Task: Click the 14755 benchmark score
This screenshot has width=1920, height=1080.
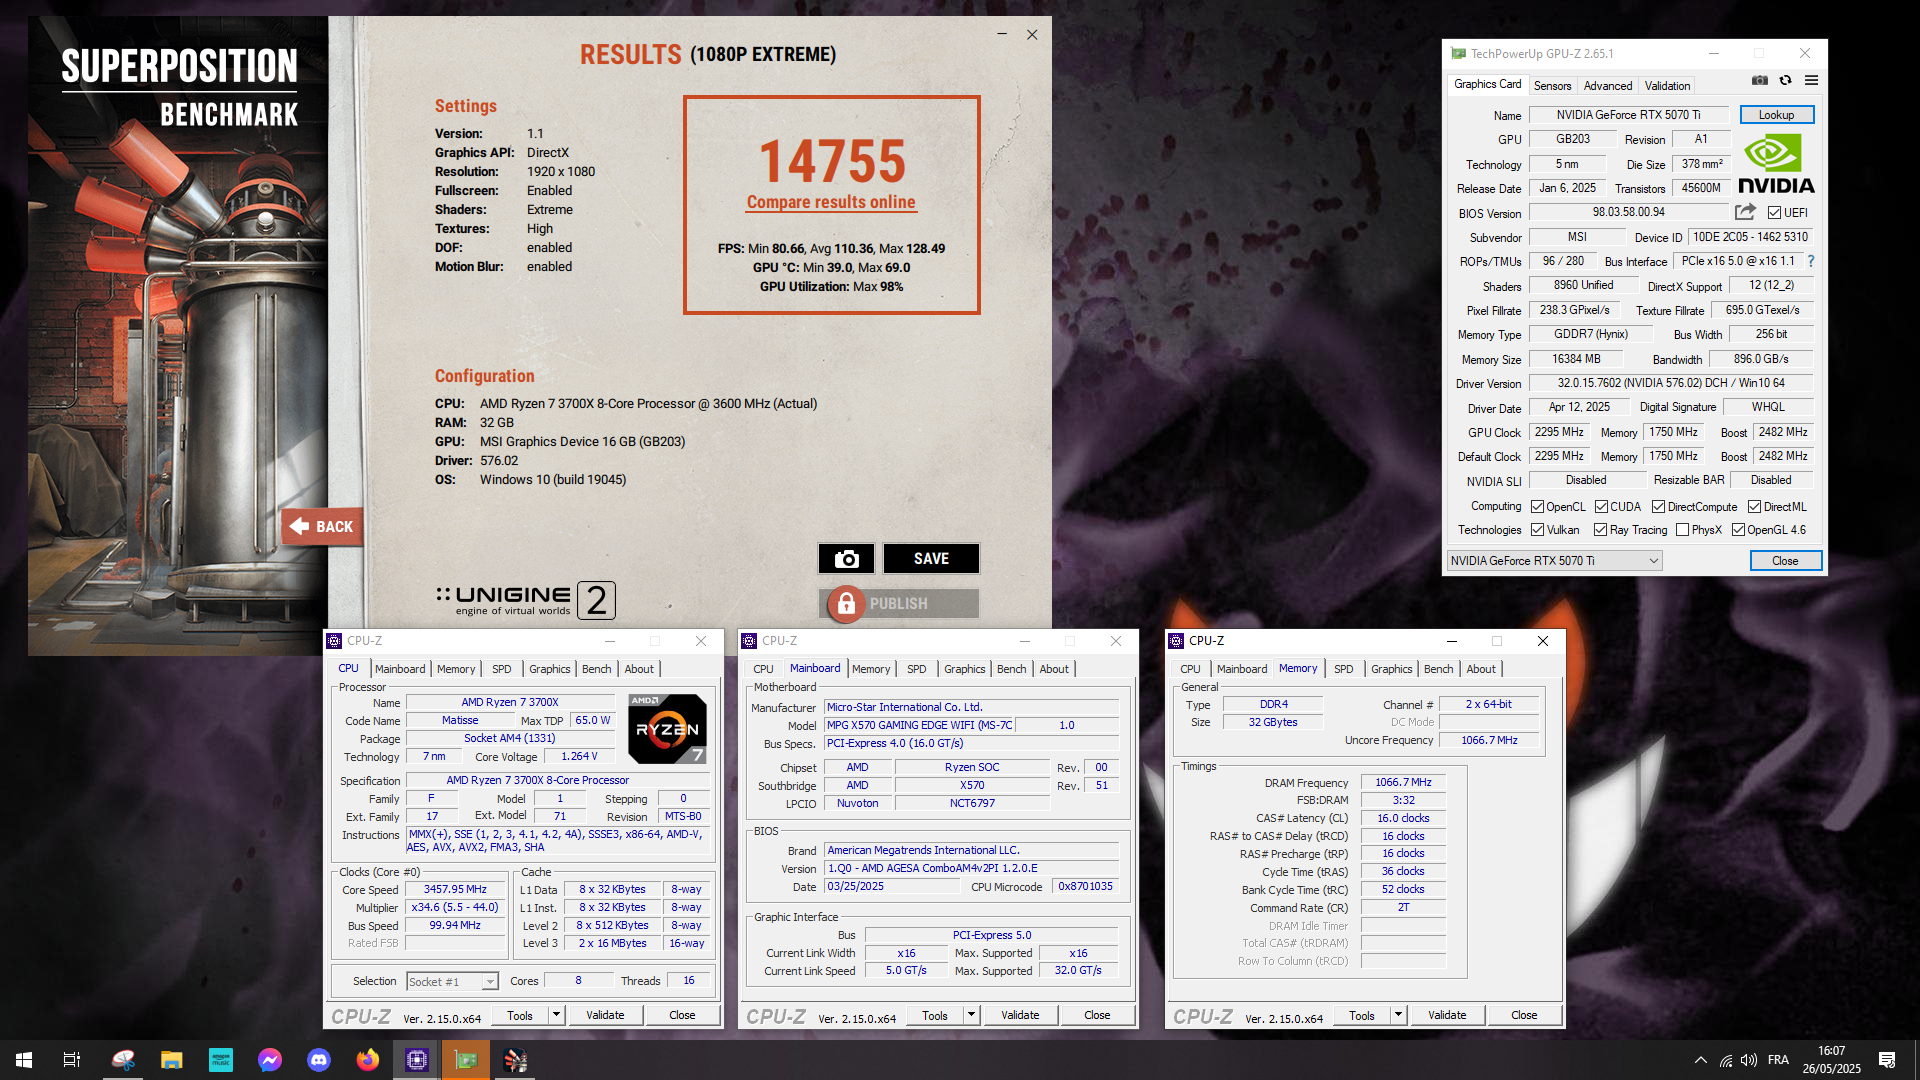Action: pyautogui.click(x=832, y=161)
